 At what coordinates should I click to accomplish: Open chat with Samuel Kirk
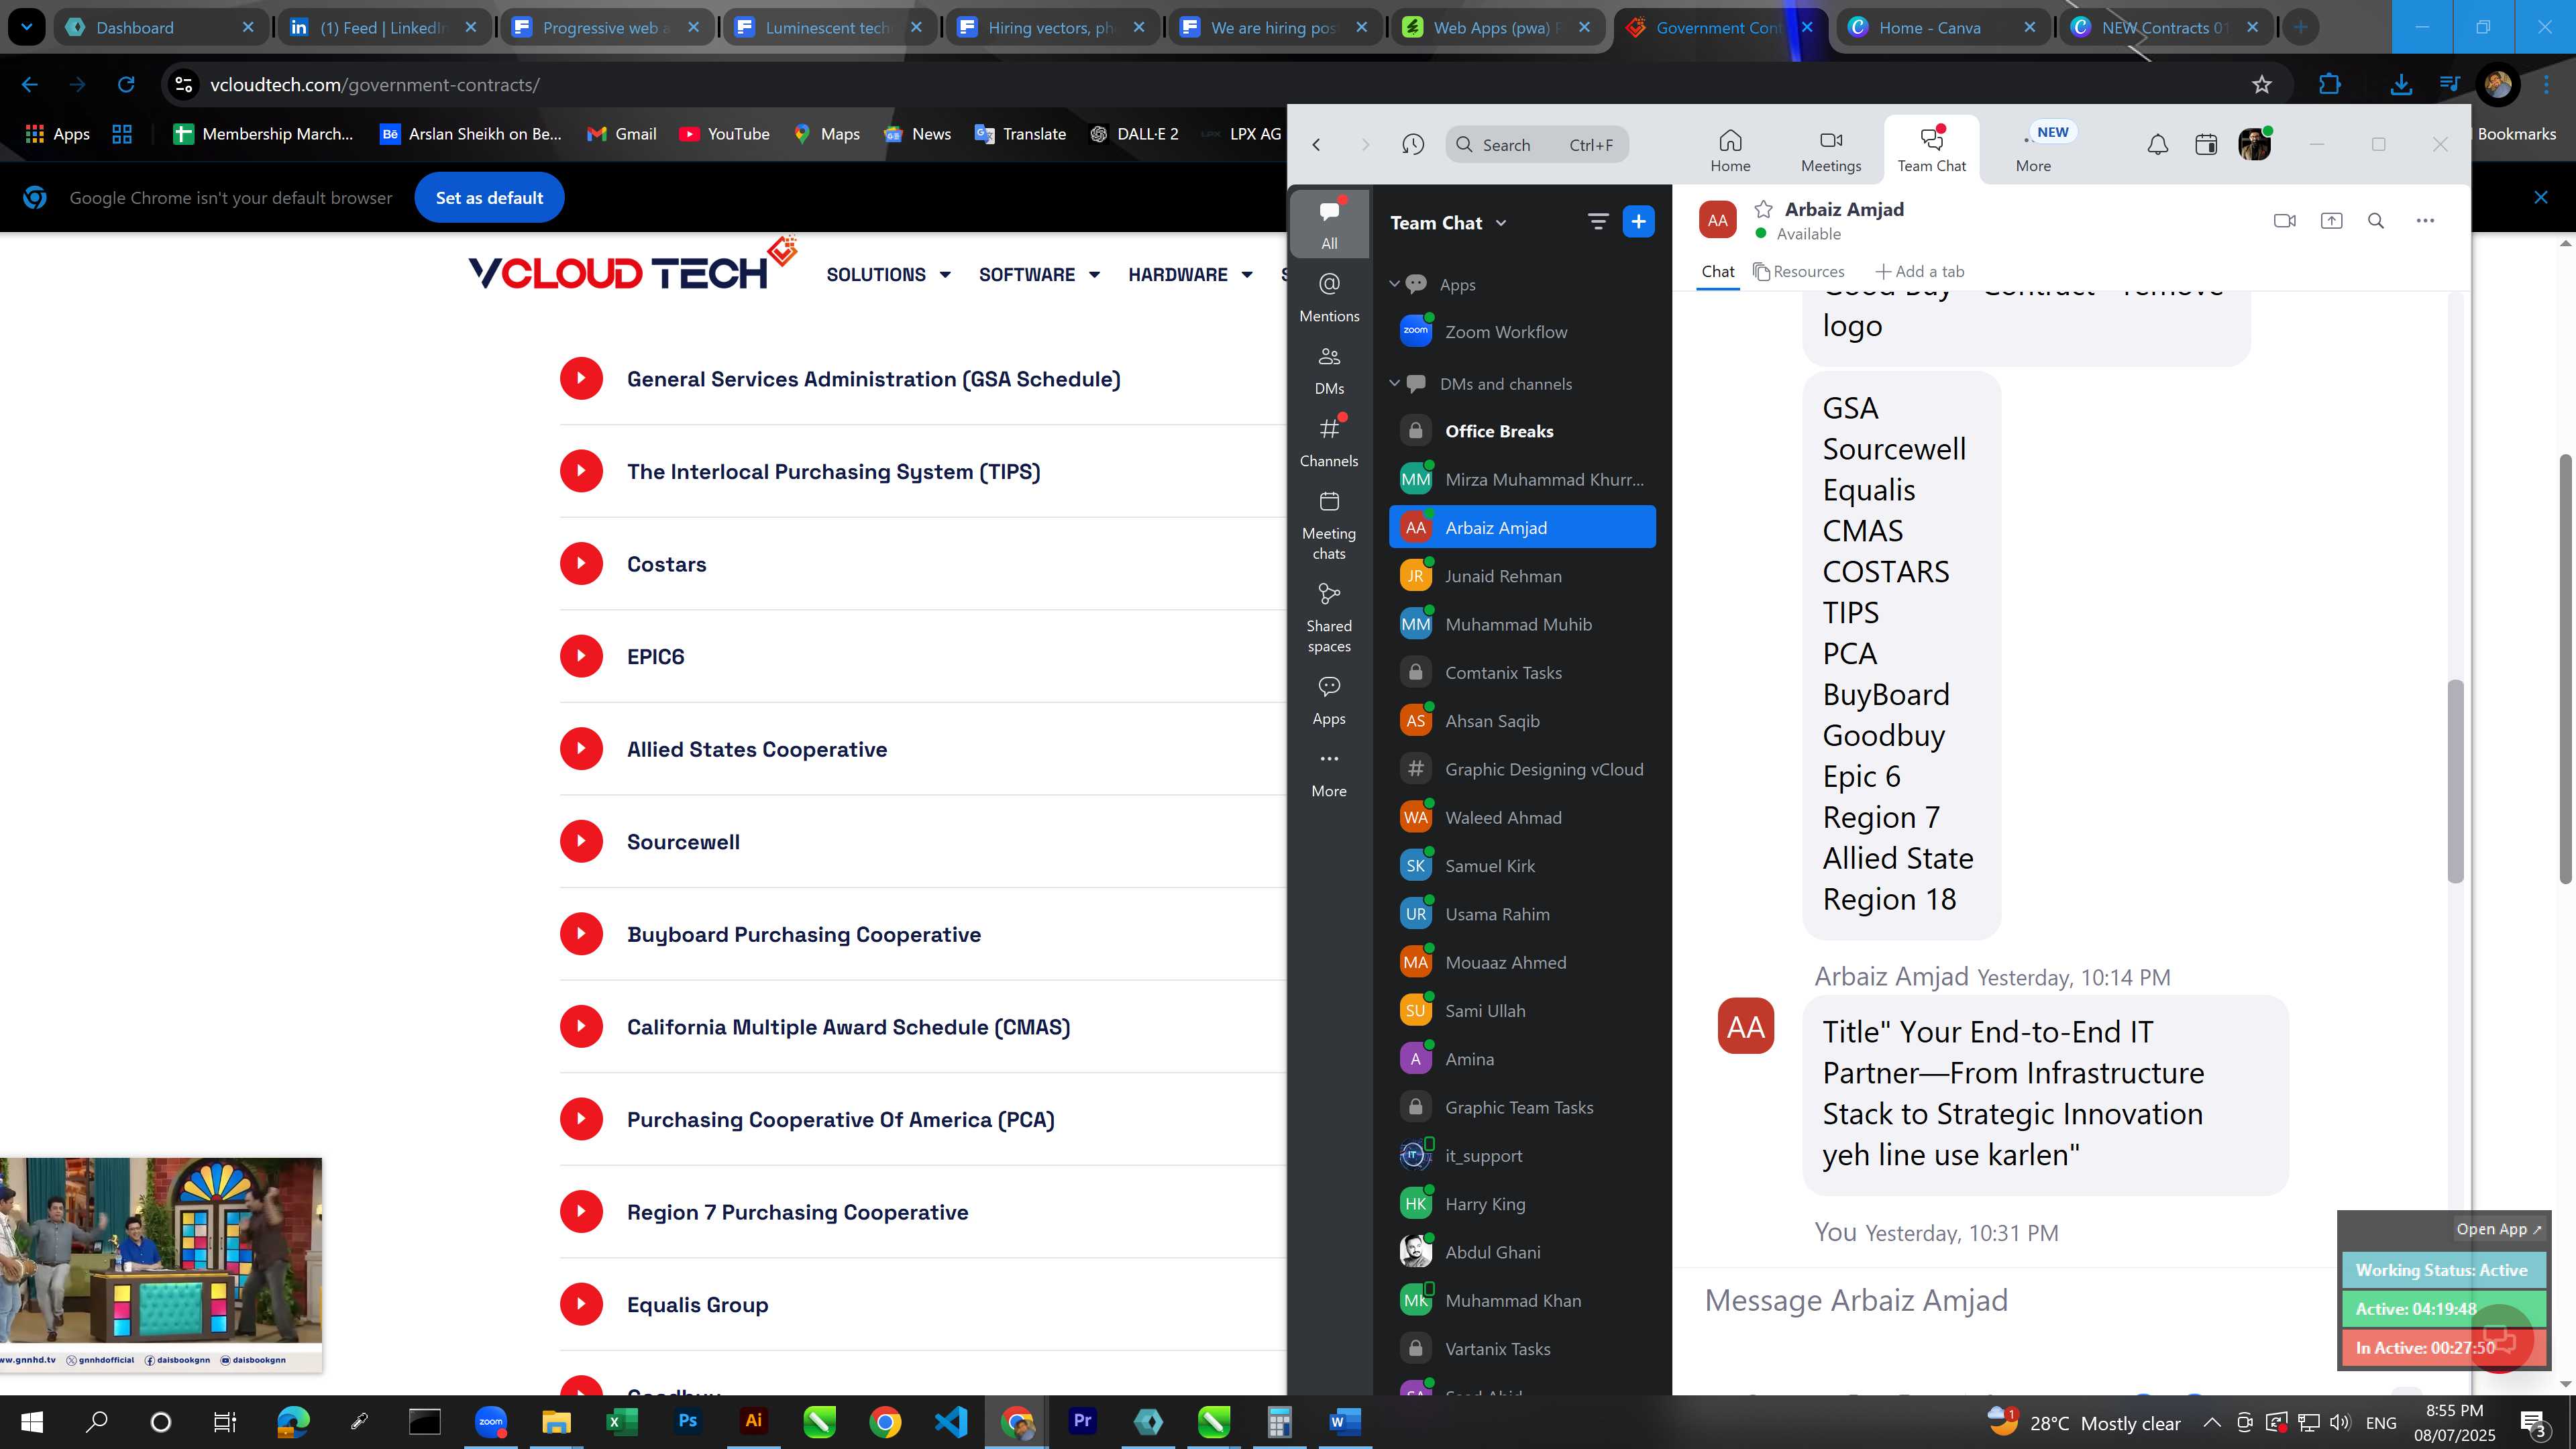pyautogui.click(x=1522, y=866)
